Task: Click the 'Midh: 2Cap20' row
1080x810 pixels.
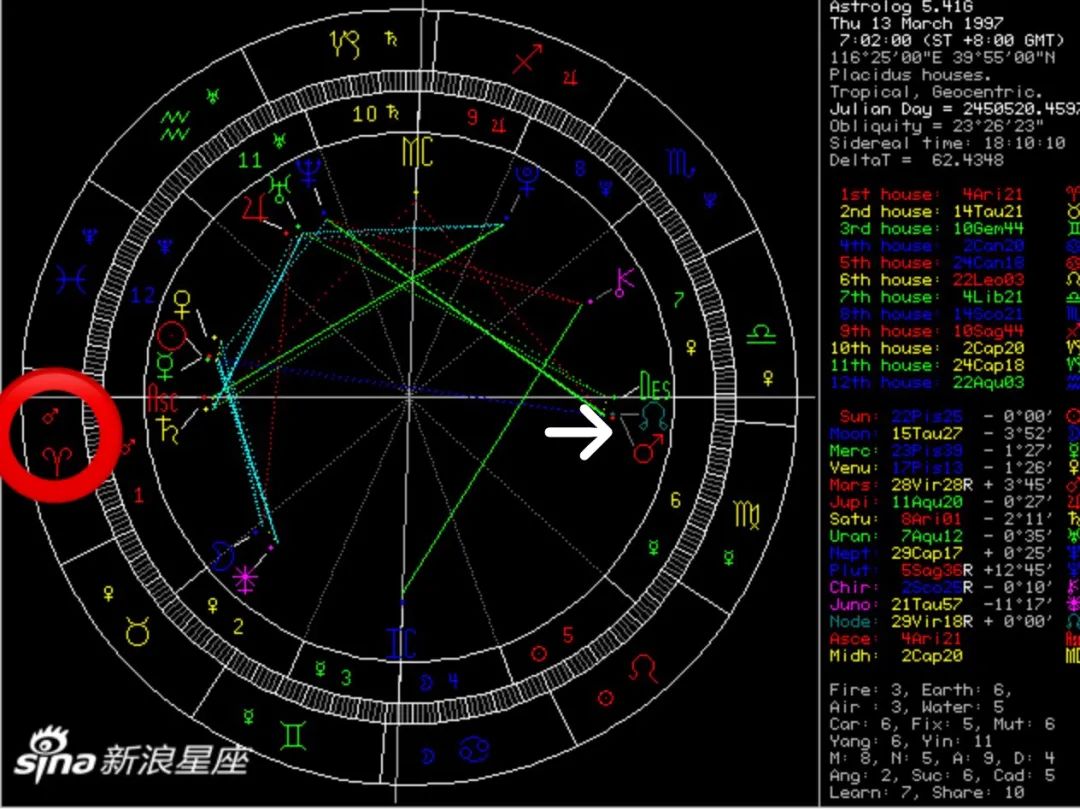Action: pos(895,656)
